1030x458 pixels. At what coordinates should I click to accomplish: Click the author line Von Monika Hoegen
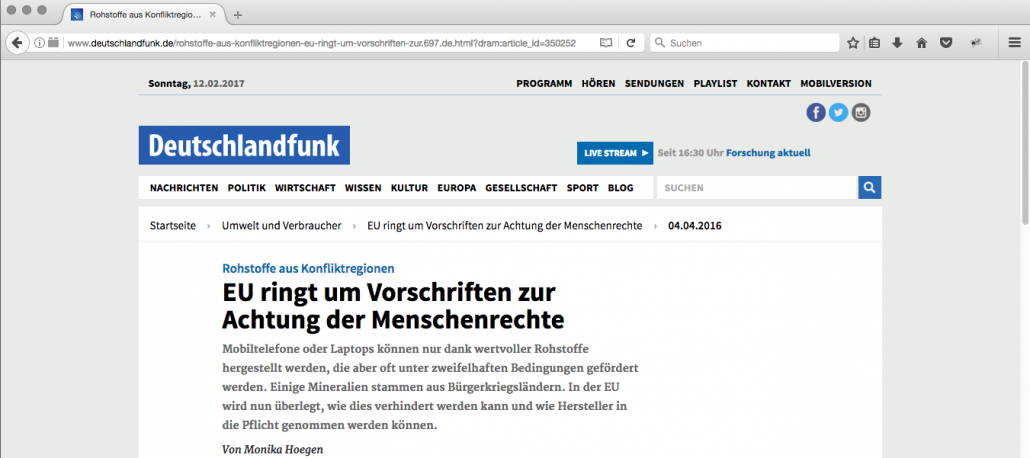(x=273, y=450)
